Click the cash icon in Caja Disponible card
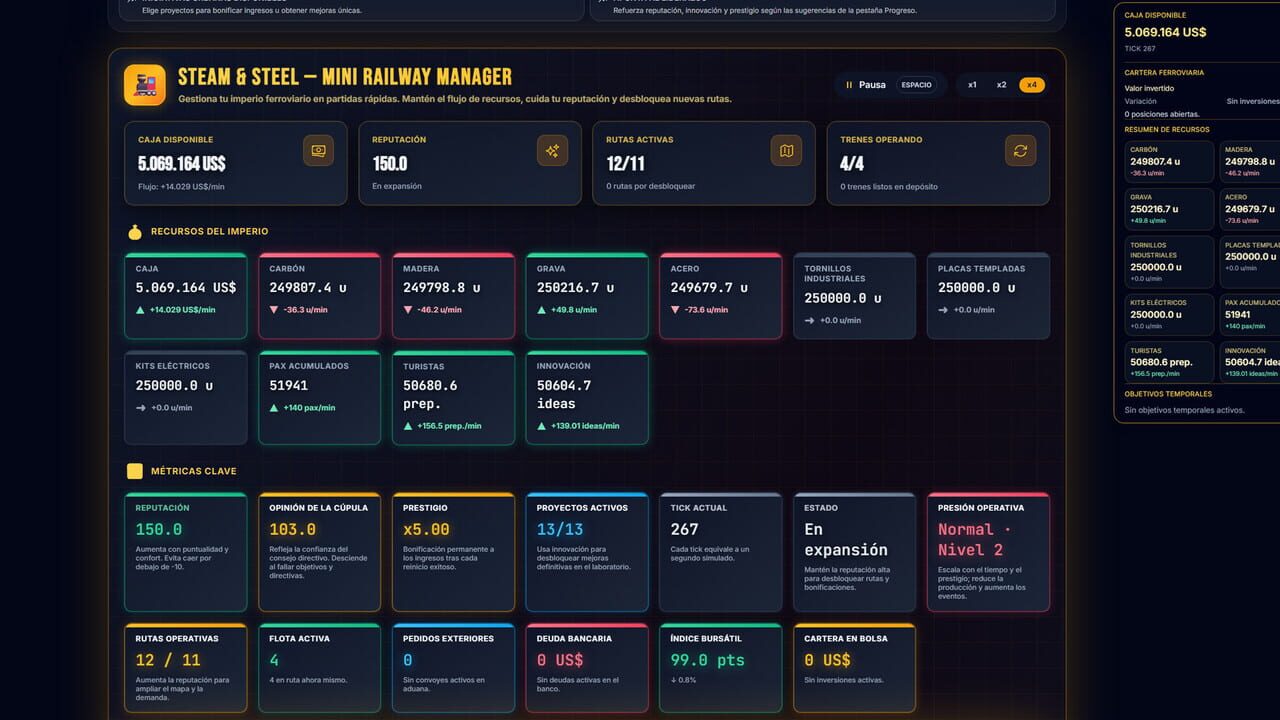 (x=318, y=151)
